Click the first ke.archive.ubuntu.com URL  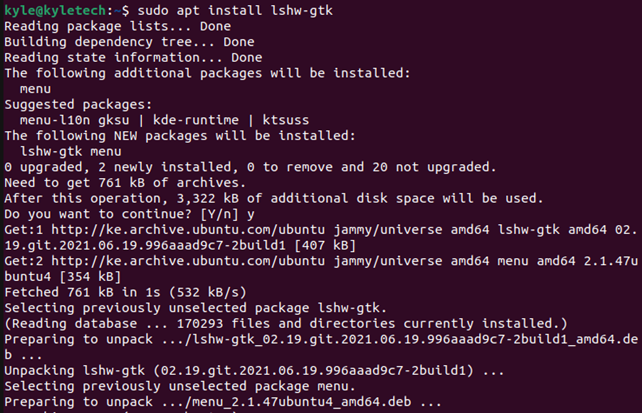188,230
